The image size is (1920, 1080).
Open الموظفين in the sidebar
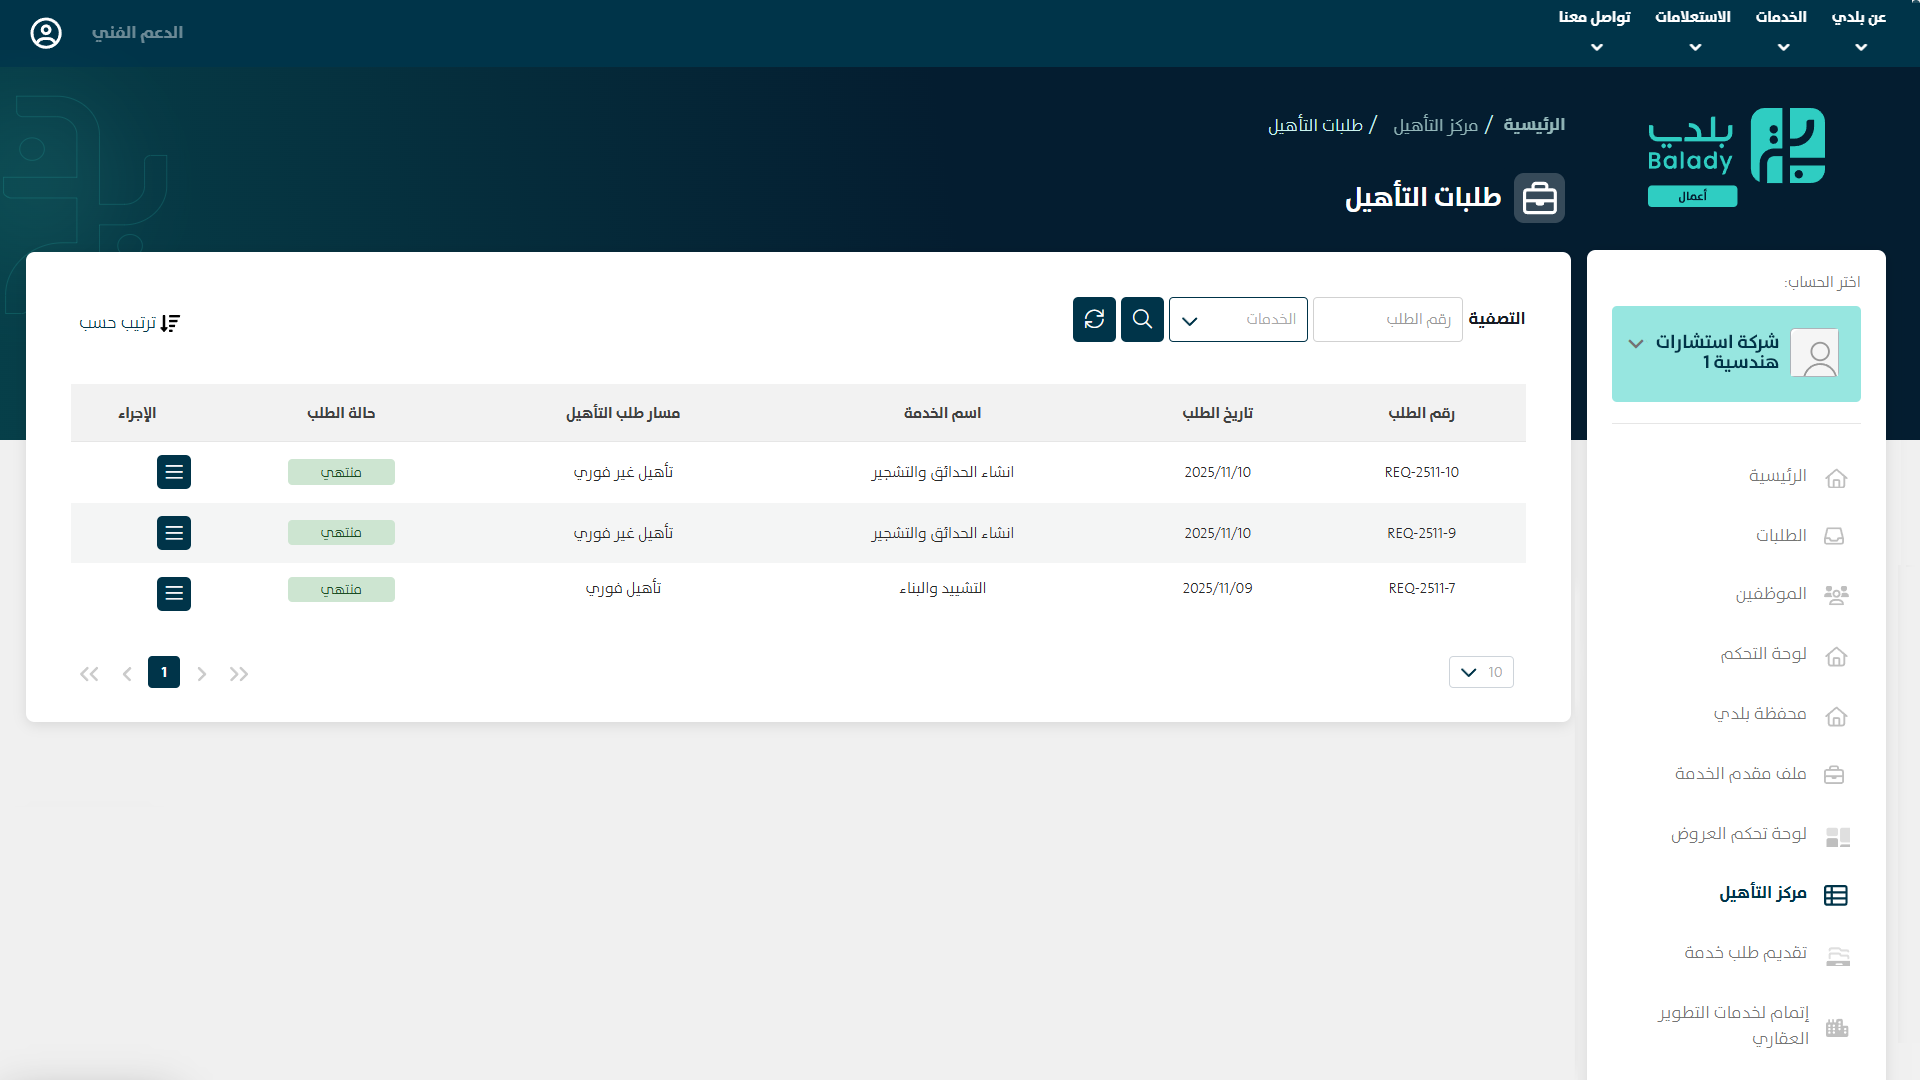(1770, 595)
